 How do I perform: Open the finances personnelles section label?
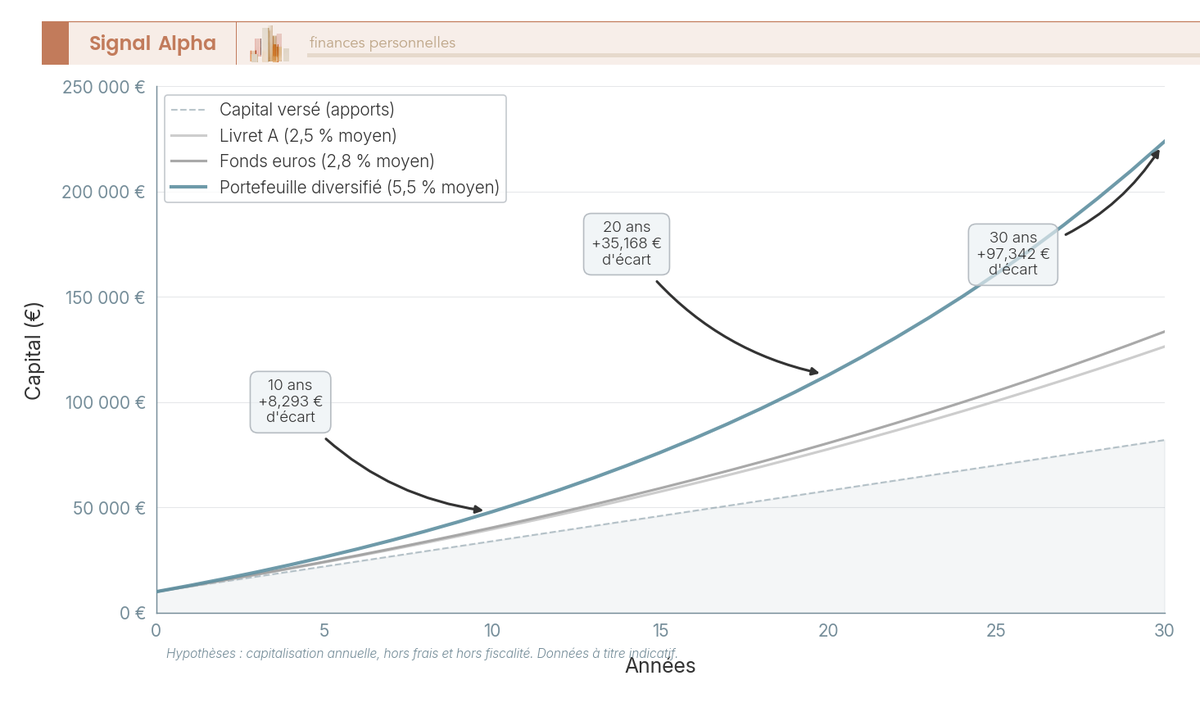point(382,42)
